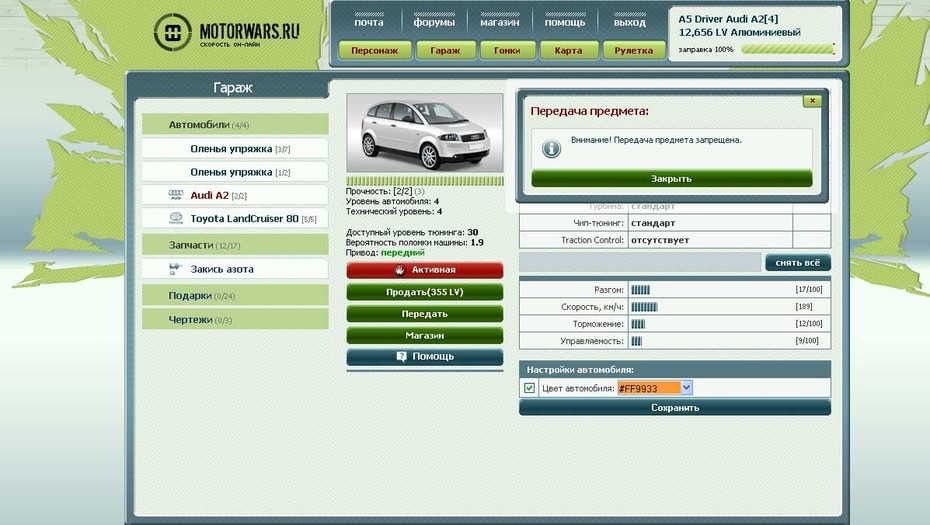Click the green Магазин button under the car

(x=425, y=335)
